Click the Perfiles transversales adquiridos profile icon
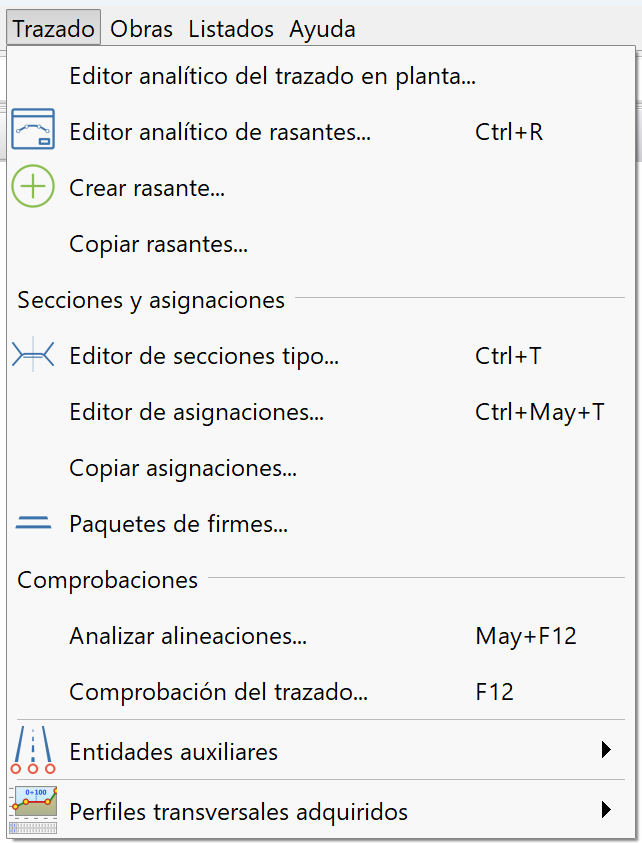The width and height of the screenshot is (642, 843). tap(31, 811)
